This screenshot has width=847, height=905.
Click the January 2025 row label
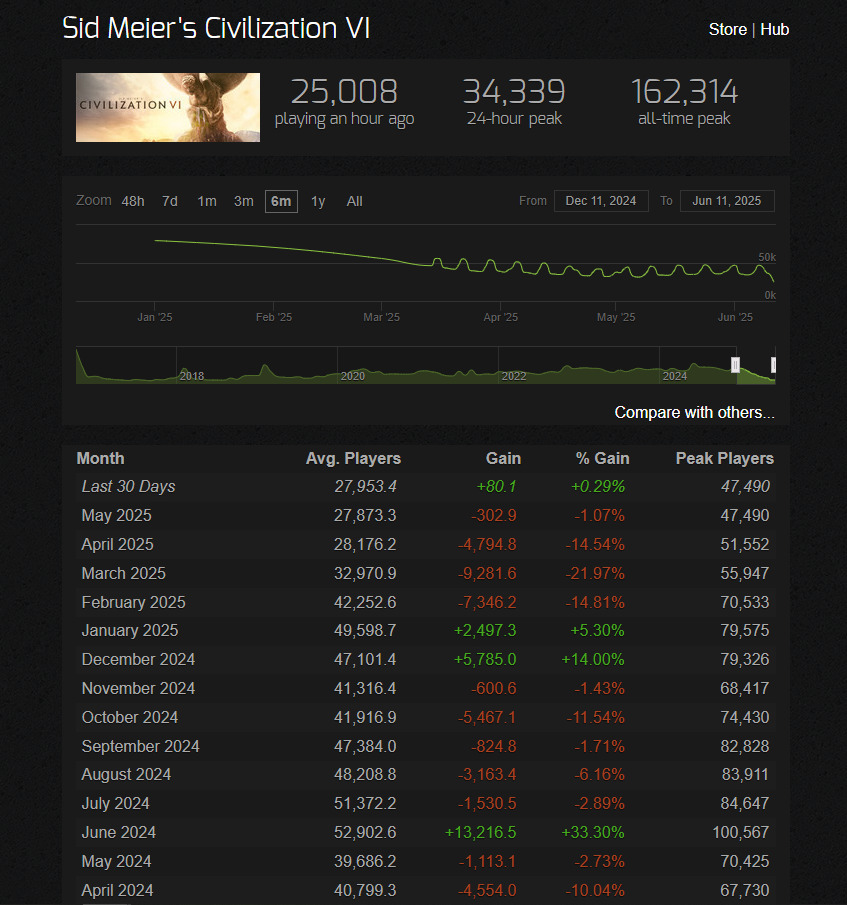coord(130,630)
